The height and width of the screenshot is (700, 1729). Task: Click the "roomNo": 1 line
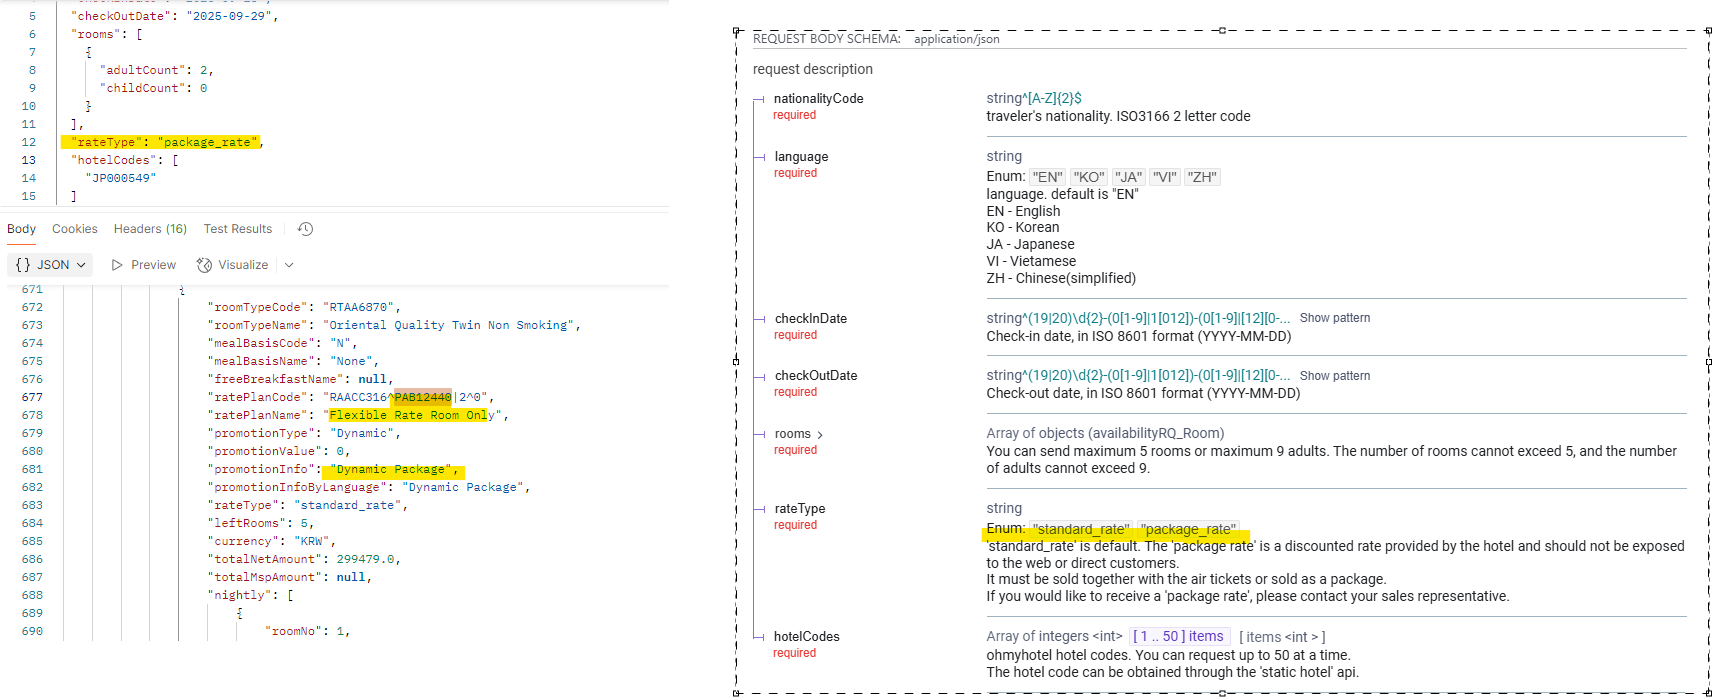coord(307,631)
